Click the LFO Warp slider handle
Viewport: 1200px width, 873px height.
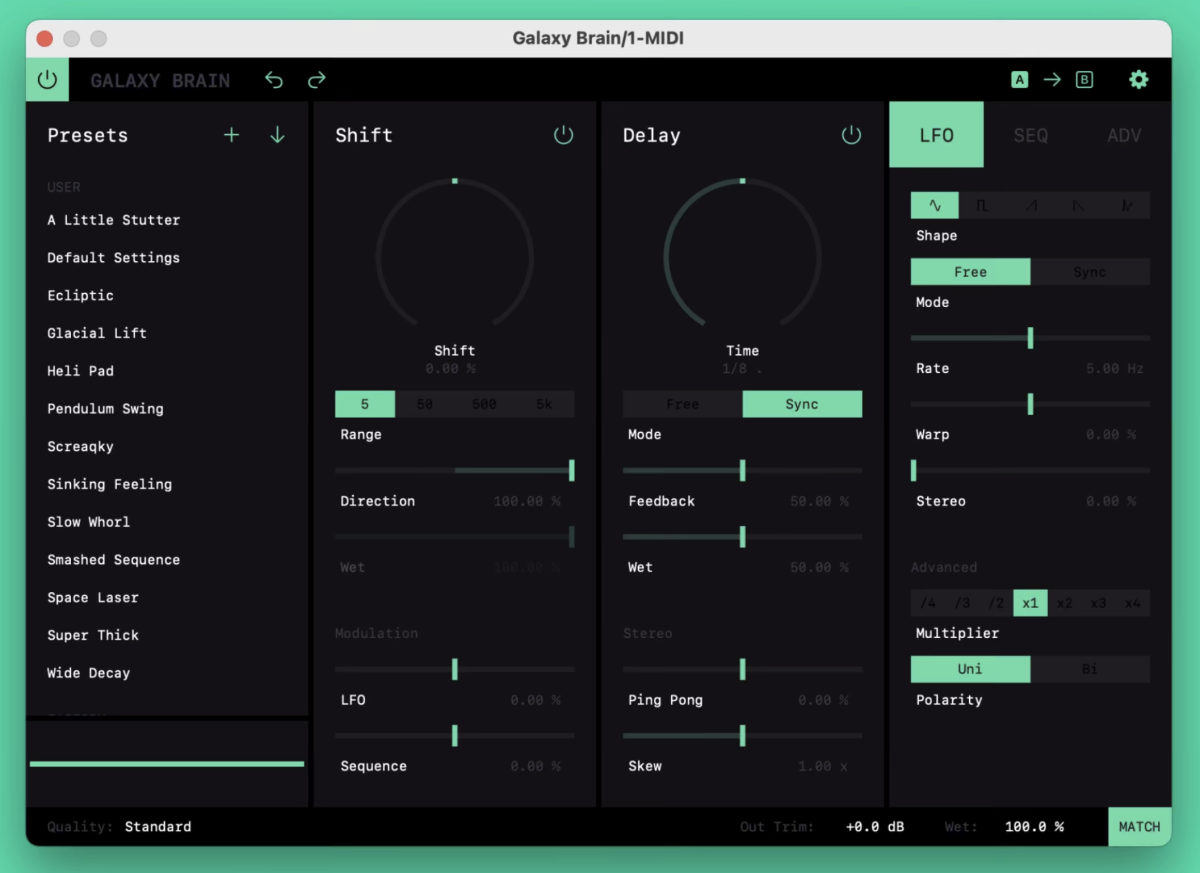coord(1030,404)
